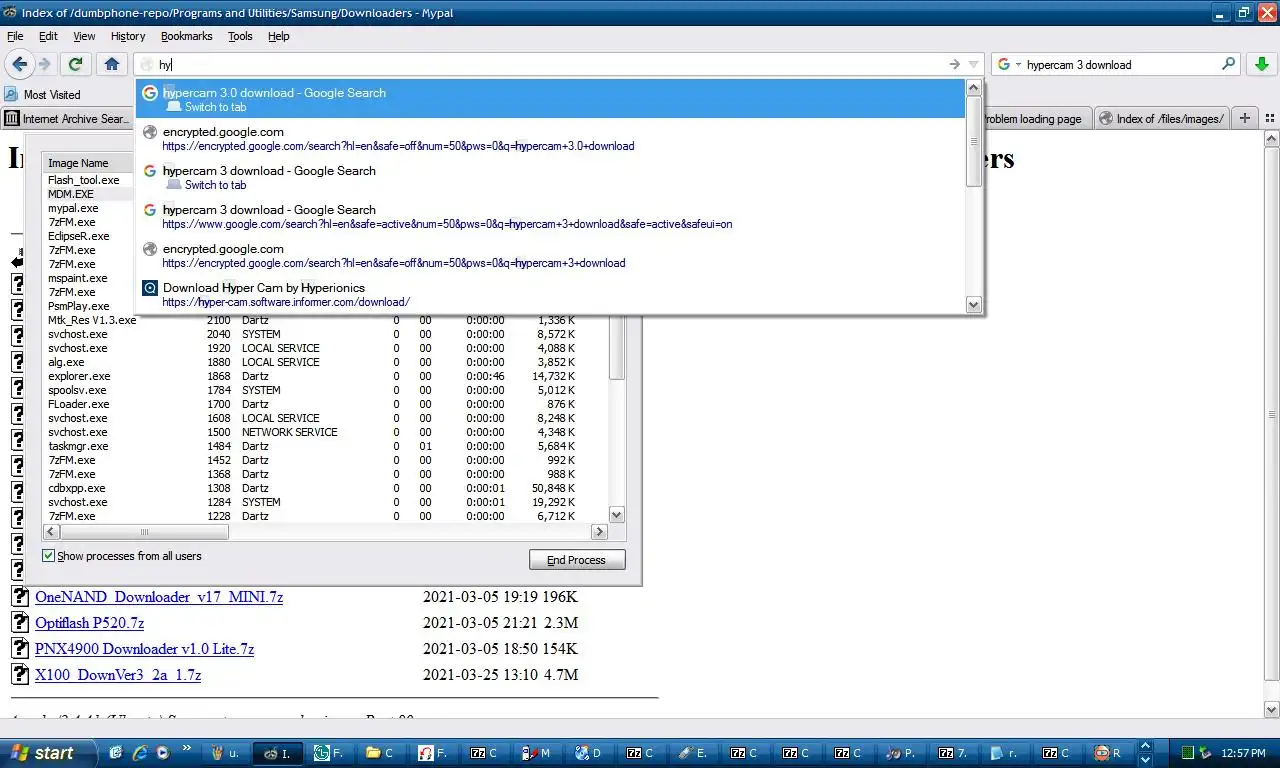
Task: Click the Windows start button
Action: tap(47, 753)
